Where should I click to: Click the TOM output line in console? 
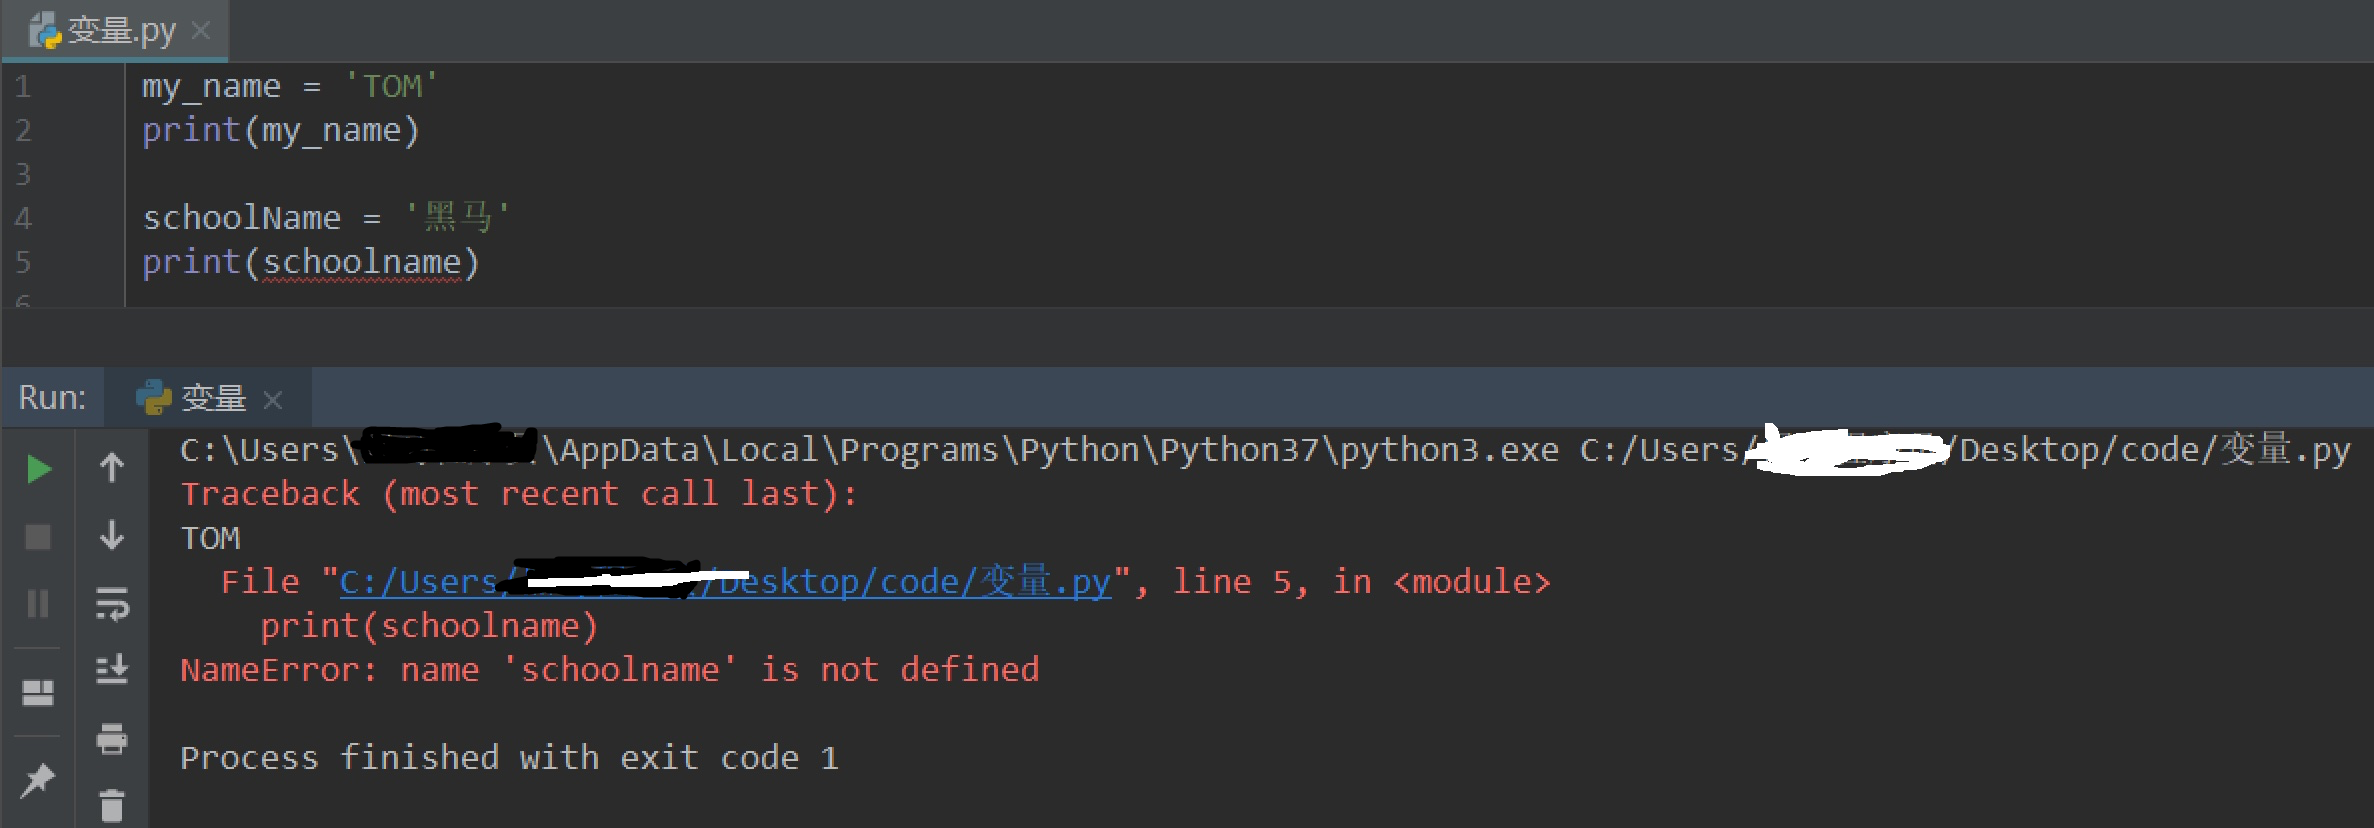211,538
